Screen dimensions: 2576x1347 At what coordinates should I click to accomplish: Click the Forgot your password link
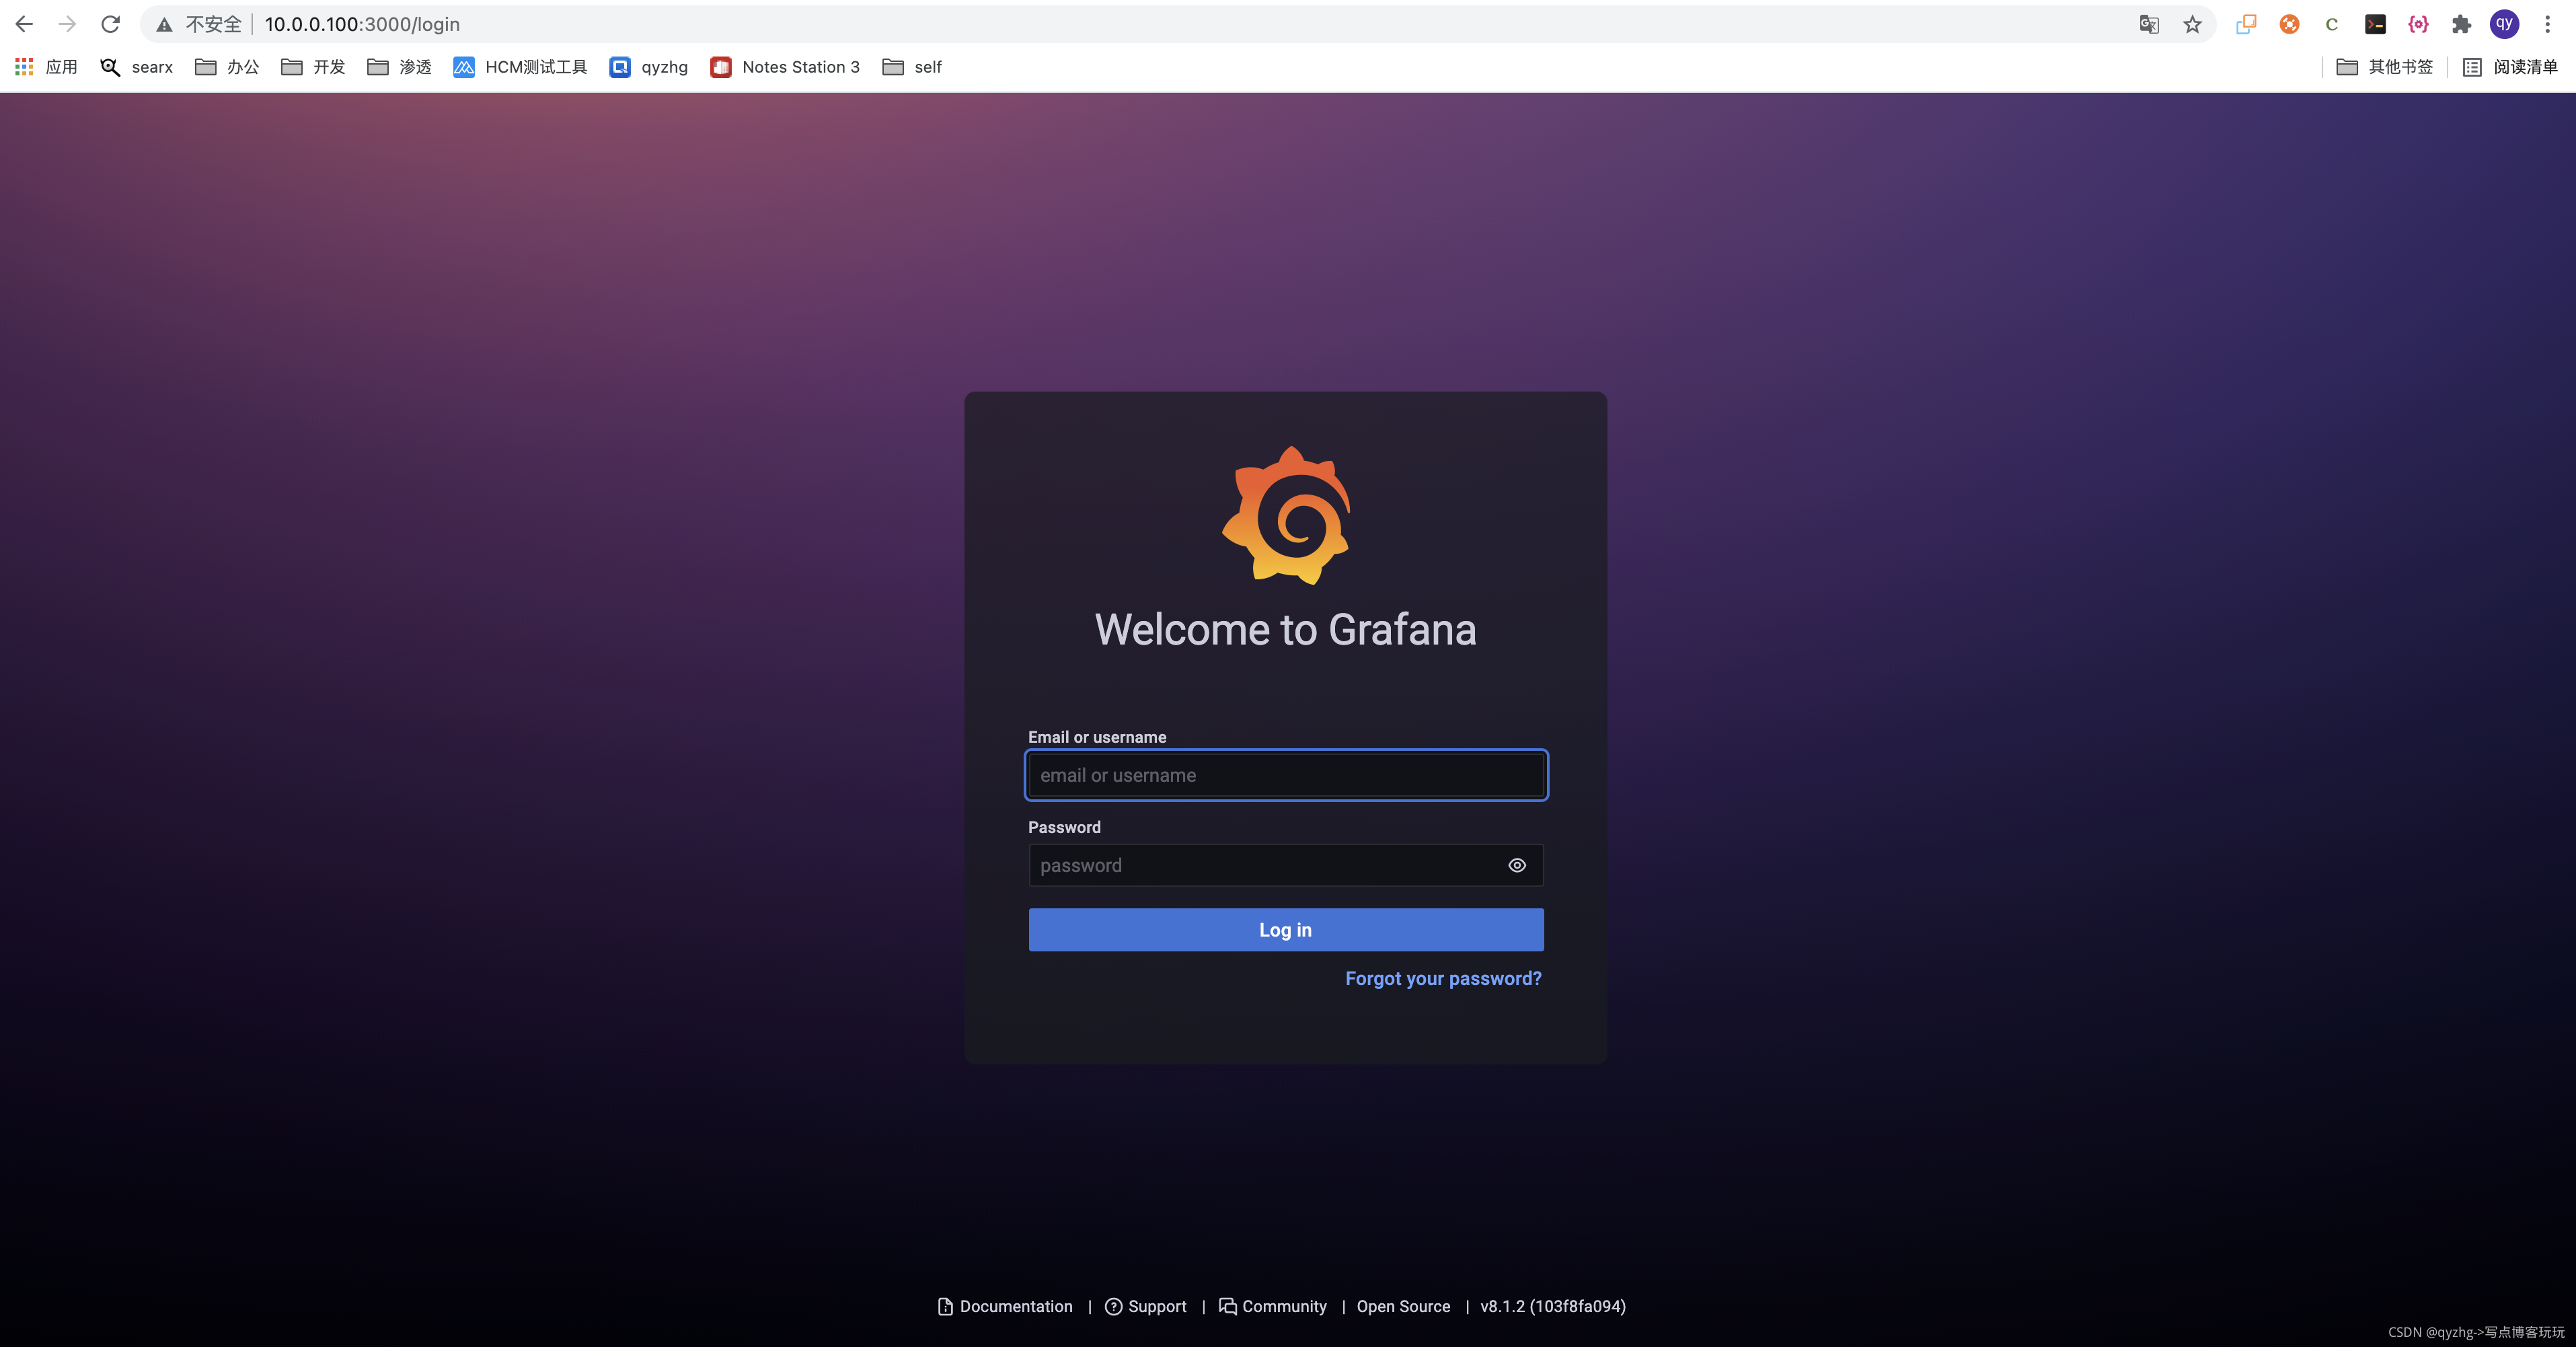tap(1443, 977)
